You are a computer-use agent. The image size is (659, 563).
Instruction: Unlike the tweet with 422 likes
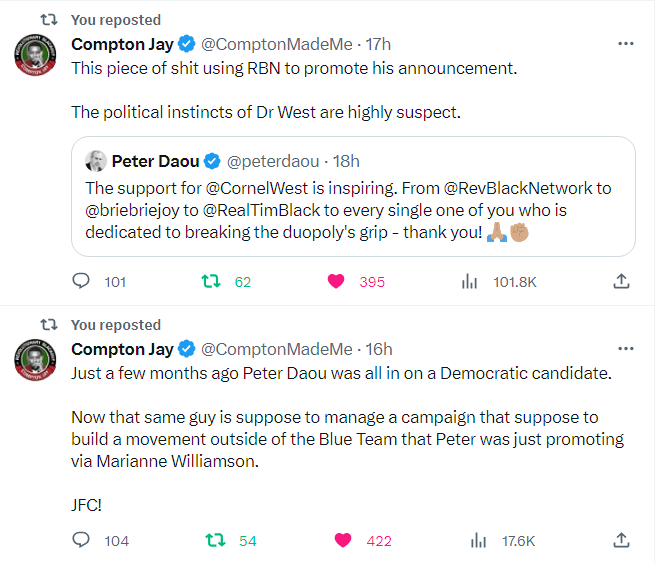coord(343,541)
